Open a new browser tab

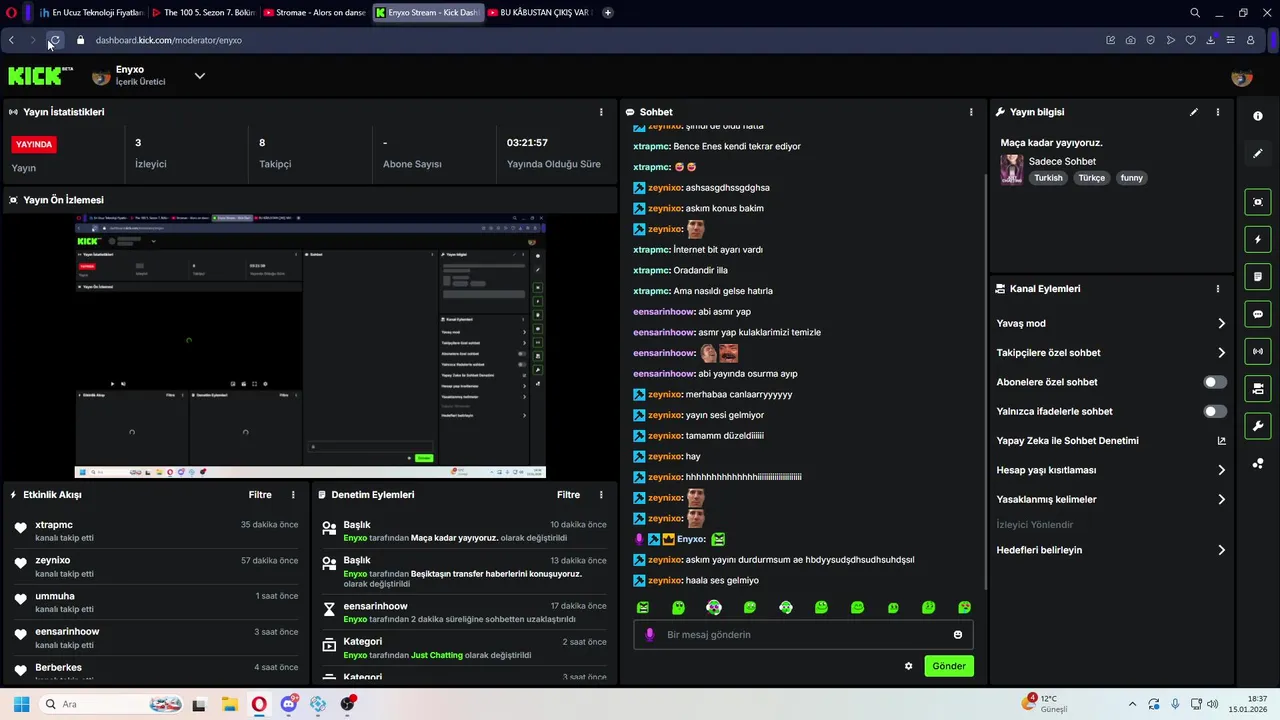point(608,13)
